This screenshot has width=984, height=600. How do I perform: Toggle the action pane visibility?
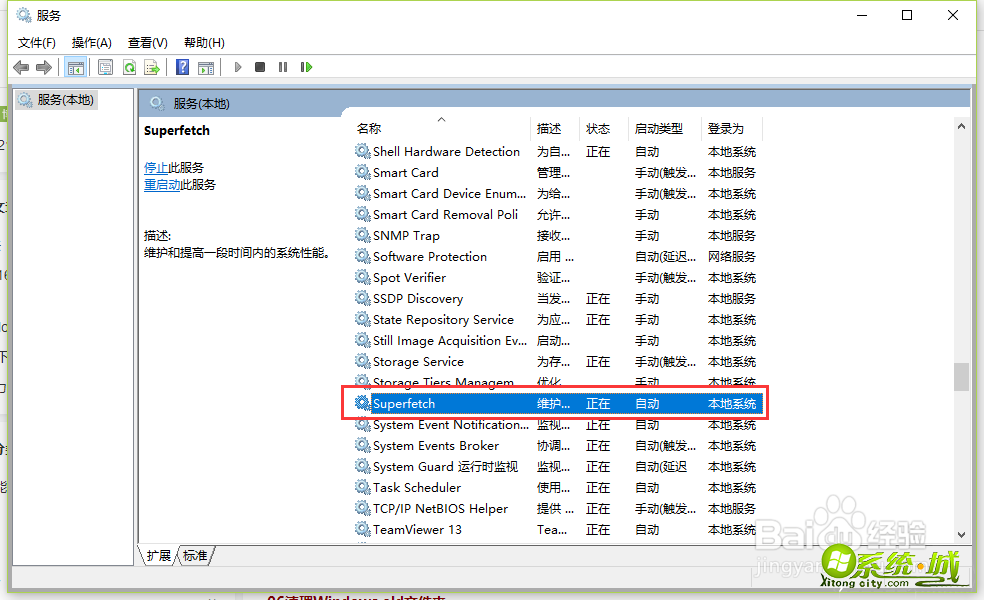pyautogui.click(x=207, y=67)
